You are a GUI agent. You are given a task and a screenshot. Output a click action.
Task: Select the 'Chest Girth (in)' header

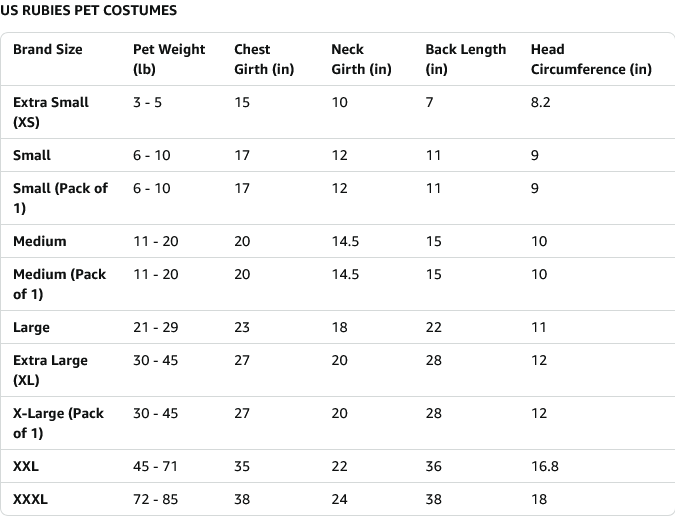pos(252,59)
